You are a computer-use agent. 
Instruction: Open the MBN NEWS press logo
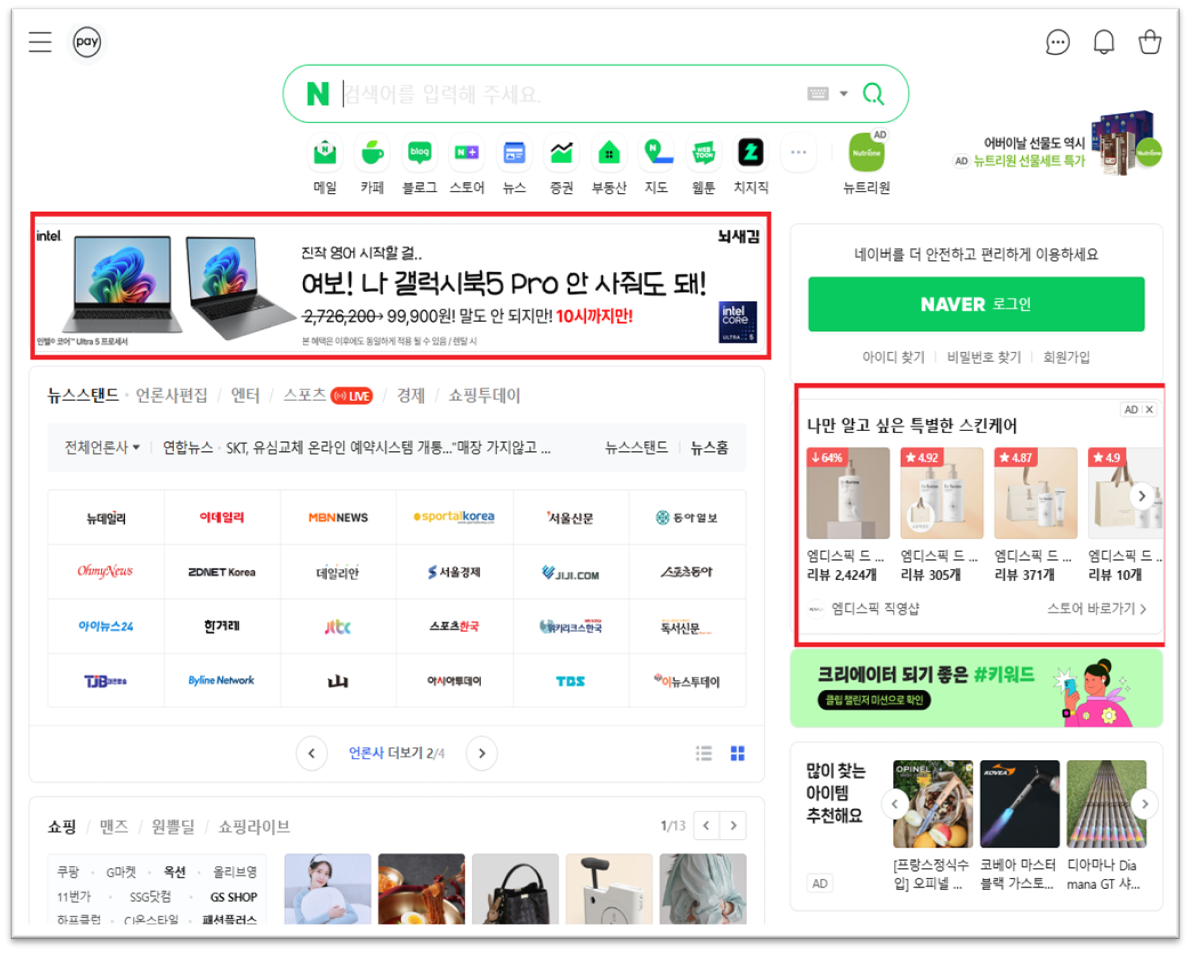tap(338, 517)
